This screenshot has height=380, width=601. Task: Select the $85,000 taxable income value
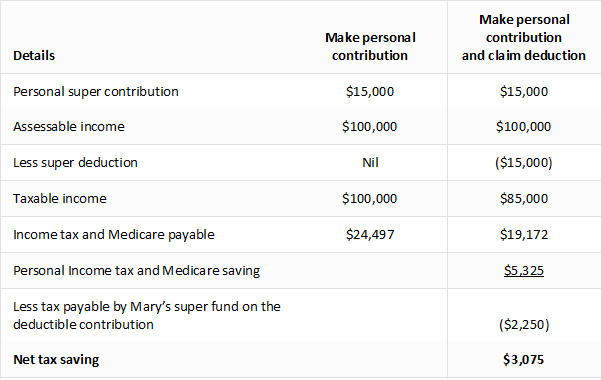(524, 199)
